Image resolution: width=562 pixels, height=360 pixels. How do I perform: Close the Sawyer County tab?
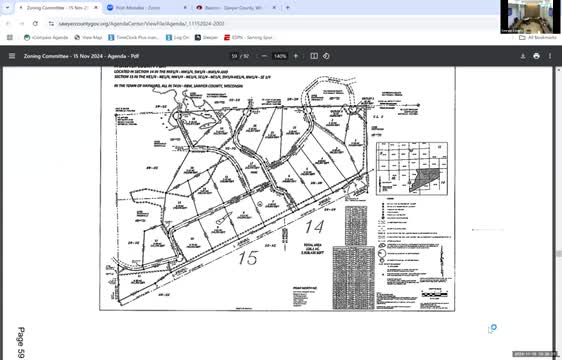[x=274, y=8]
